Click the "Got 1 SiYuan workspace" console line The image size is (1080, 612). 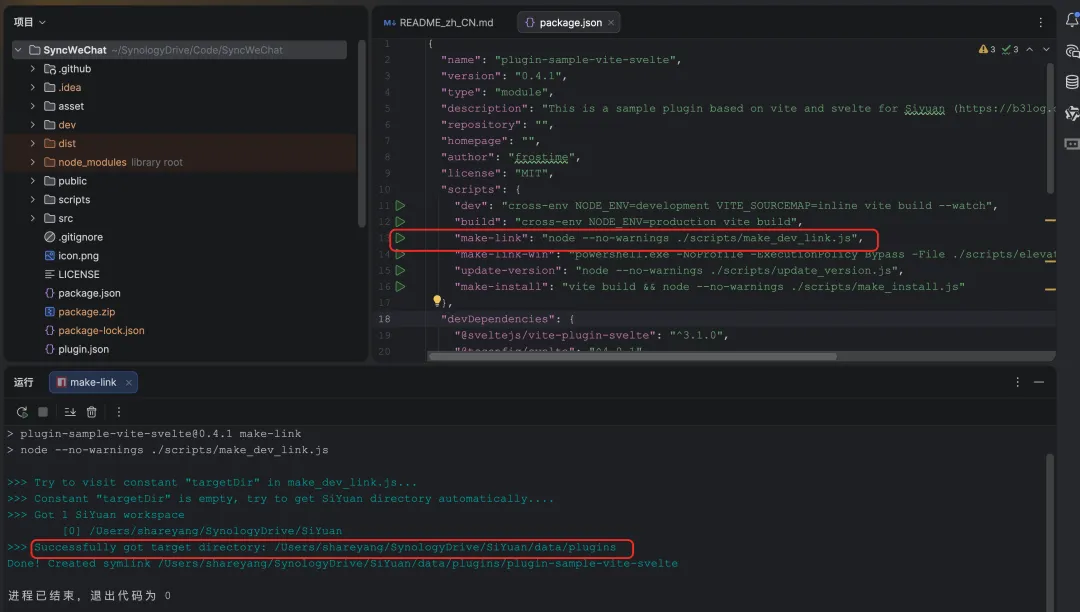[96, 514]
